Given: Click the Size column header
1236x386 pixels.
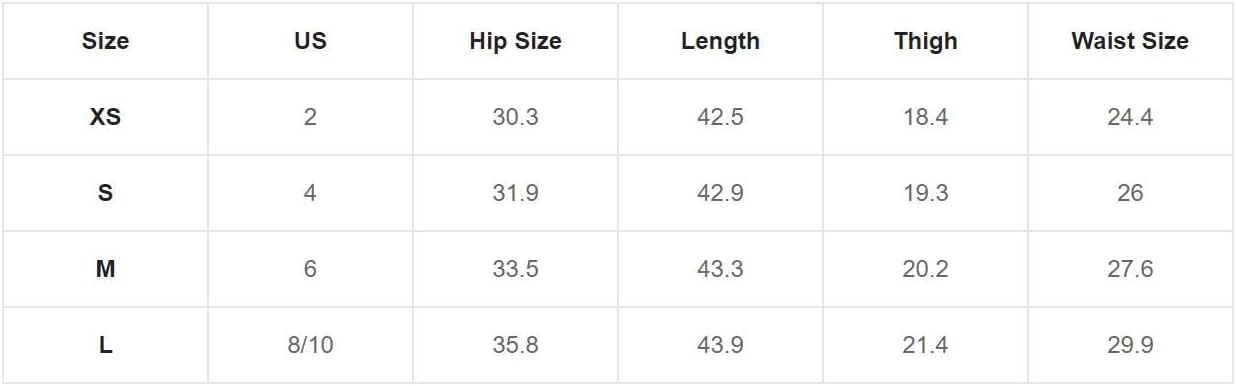Looking at the screenshot, I should click(105, 42).
